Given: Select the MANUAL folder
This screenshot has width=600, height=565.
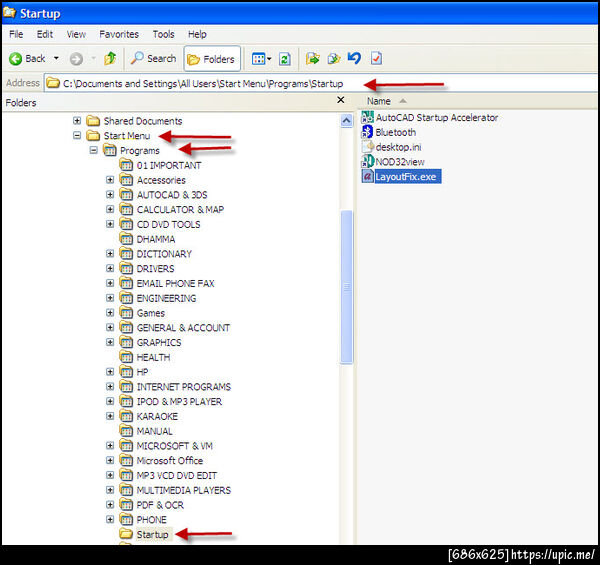Looking at the screenshot, I should (x=146, y=431).
